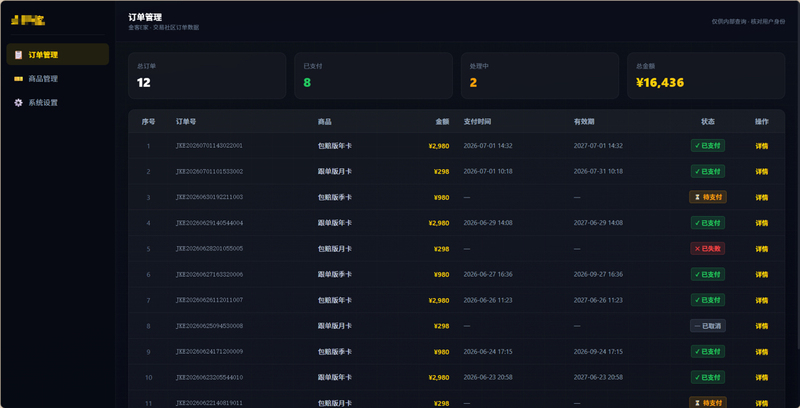The image size is (800, 408).
Task: Click order number JKE20260701101533002
Action: [x=209, y=171]
